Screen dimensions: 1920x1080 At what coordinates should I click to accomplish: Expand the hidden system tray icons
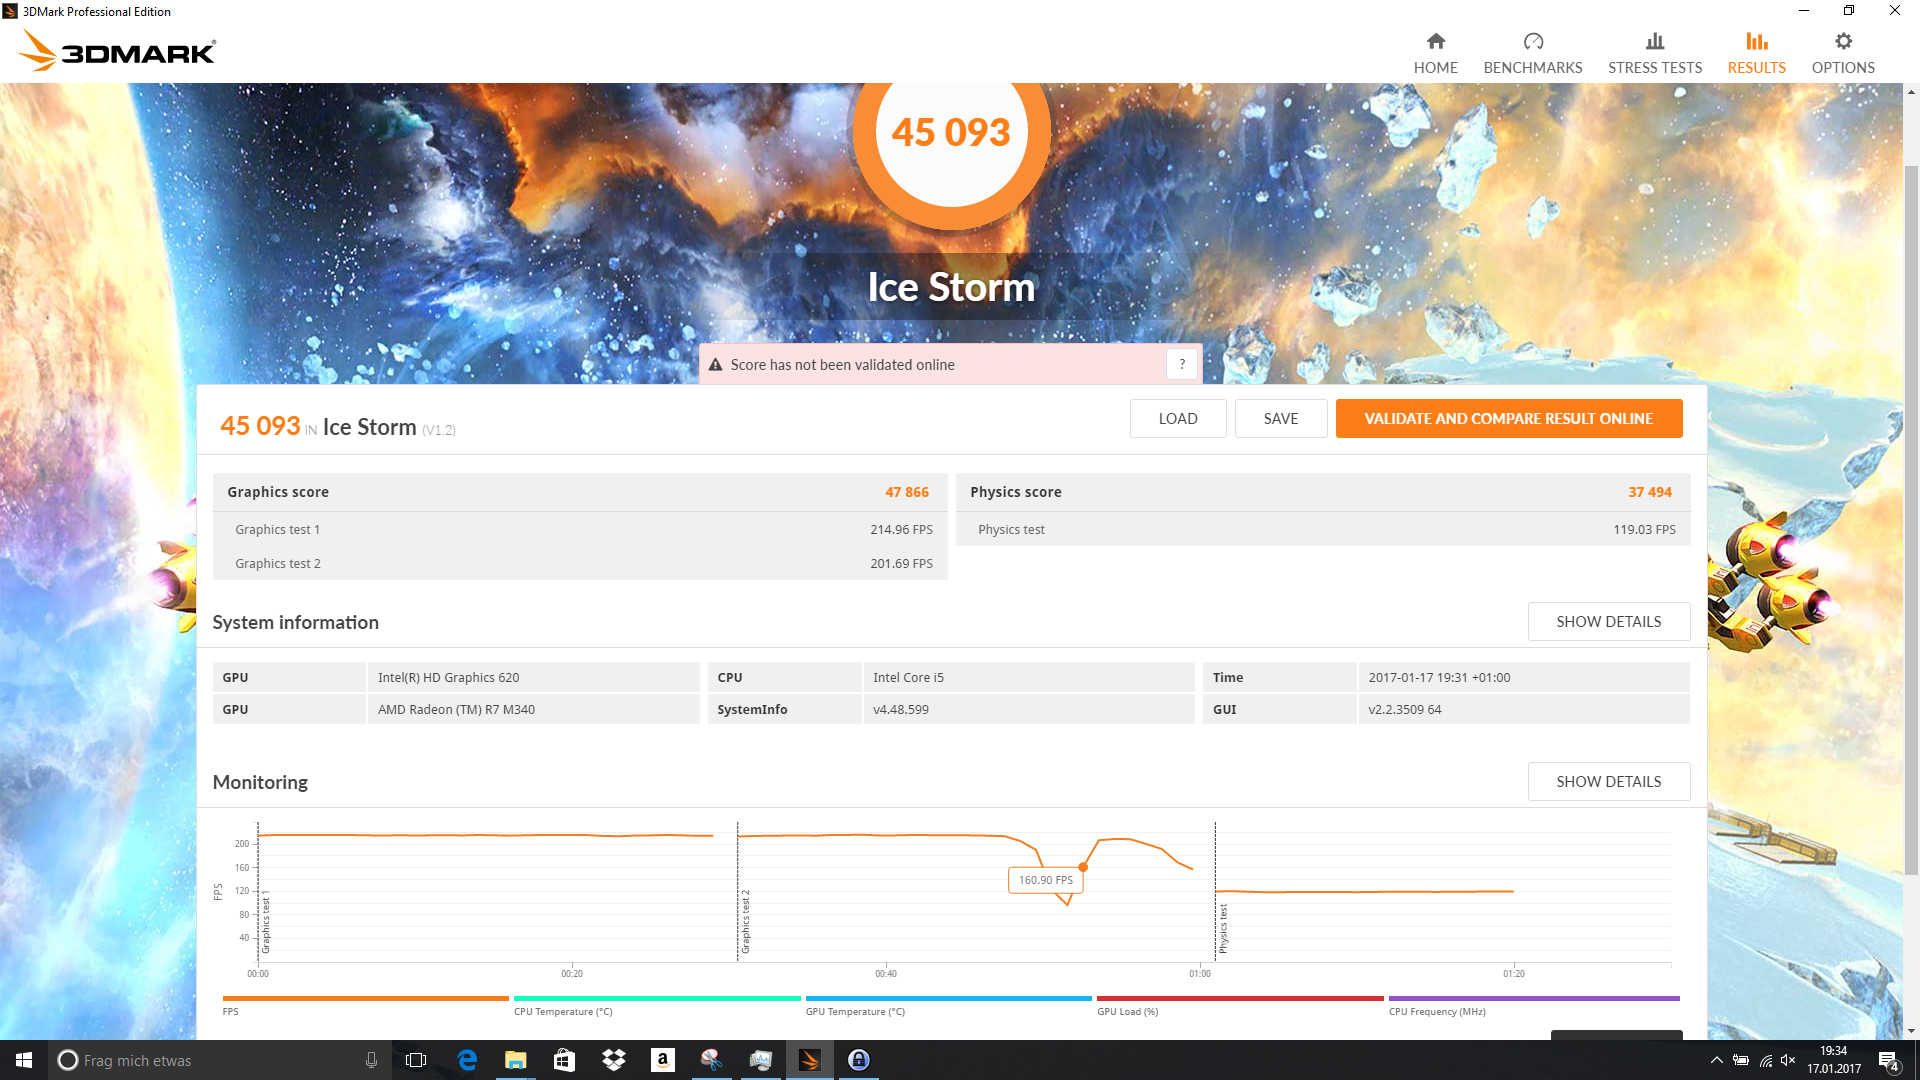[x=1716, y=1060]
